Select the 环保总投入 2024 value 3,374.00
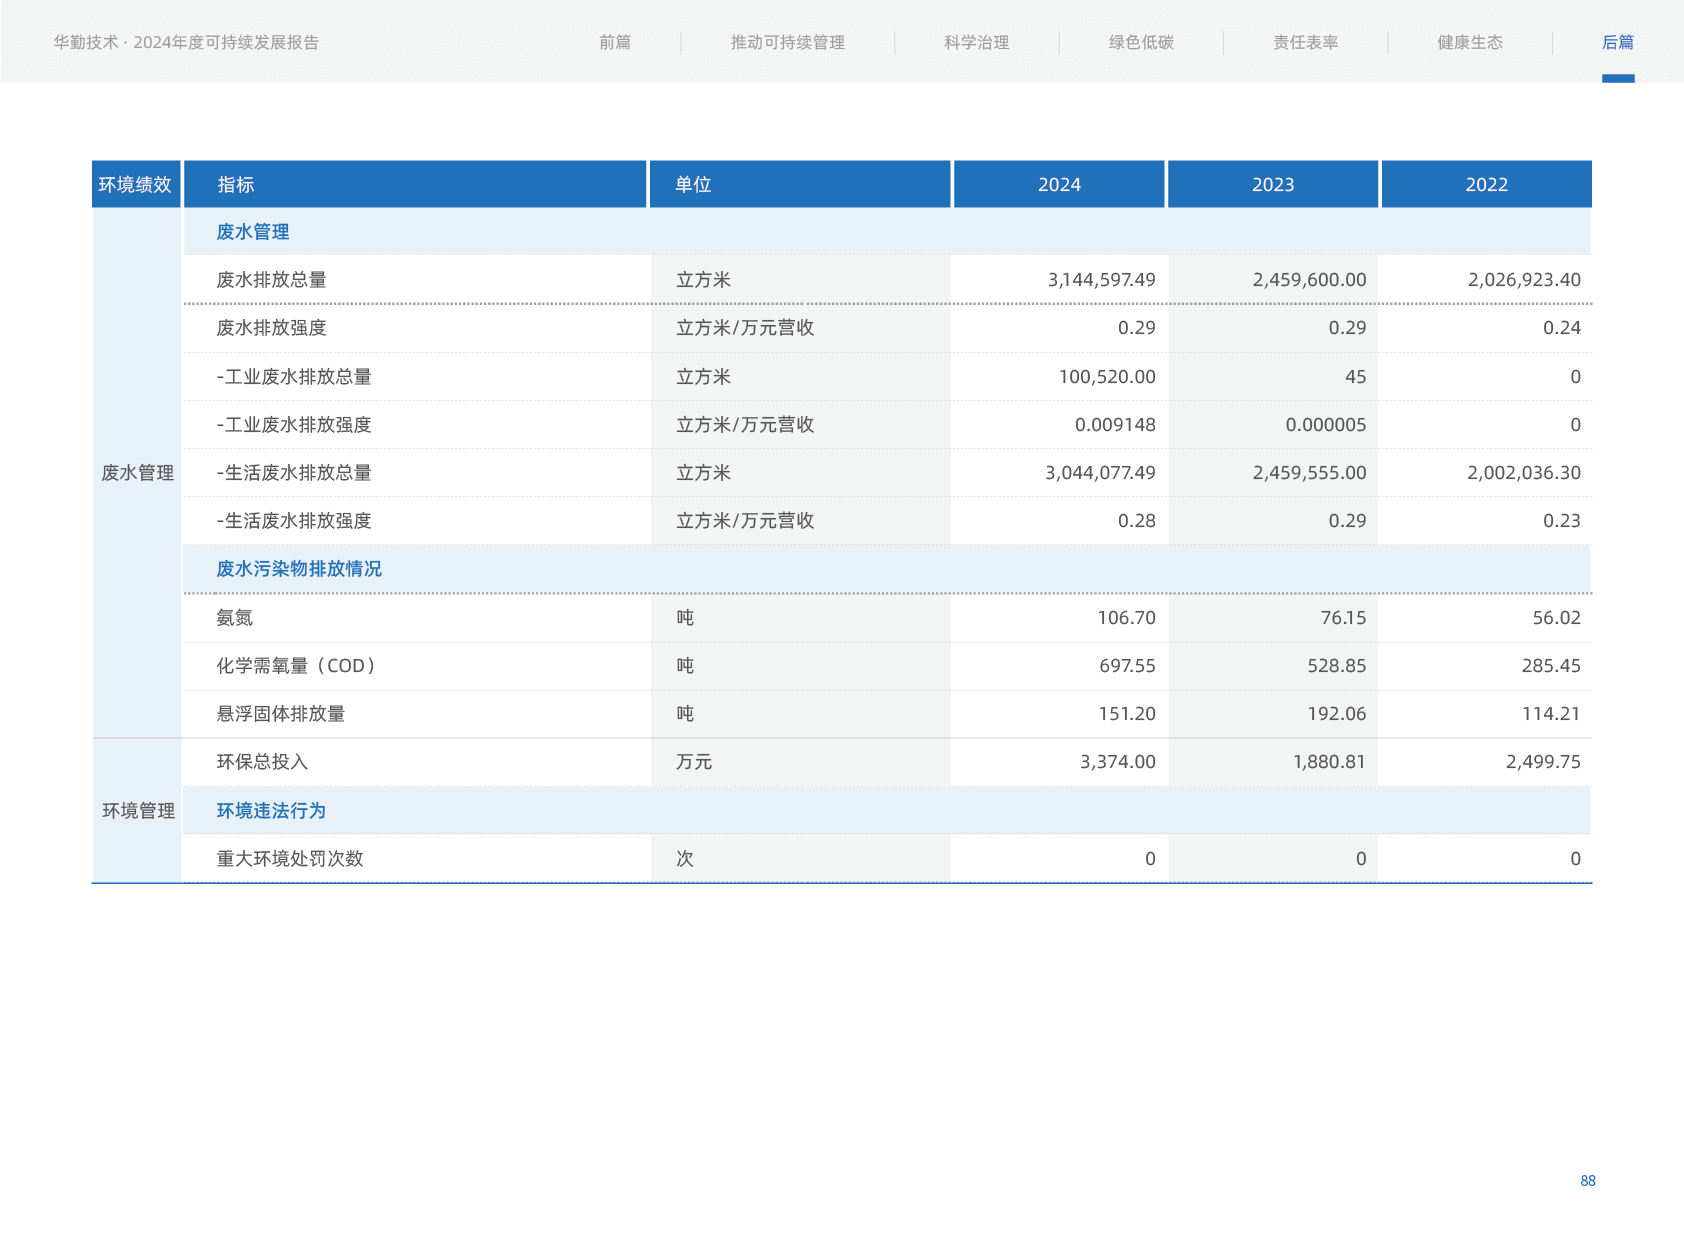This screenshot has width=1684, height=1241. click(x=1117, y=762)
